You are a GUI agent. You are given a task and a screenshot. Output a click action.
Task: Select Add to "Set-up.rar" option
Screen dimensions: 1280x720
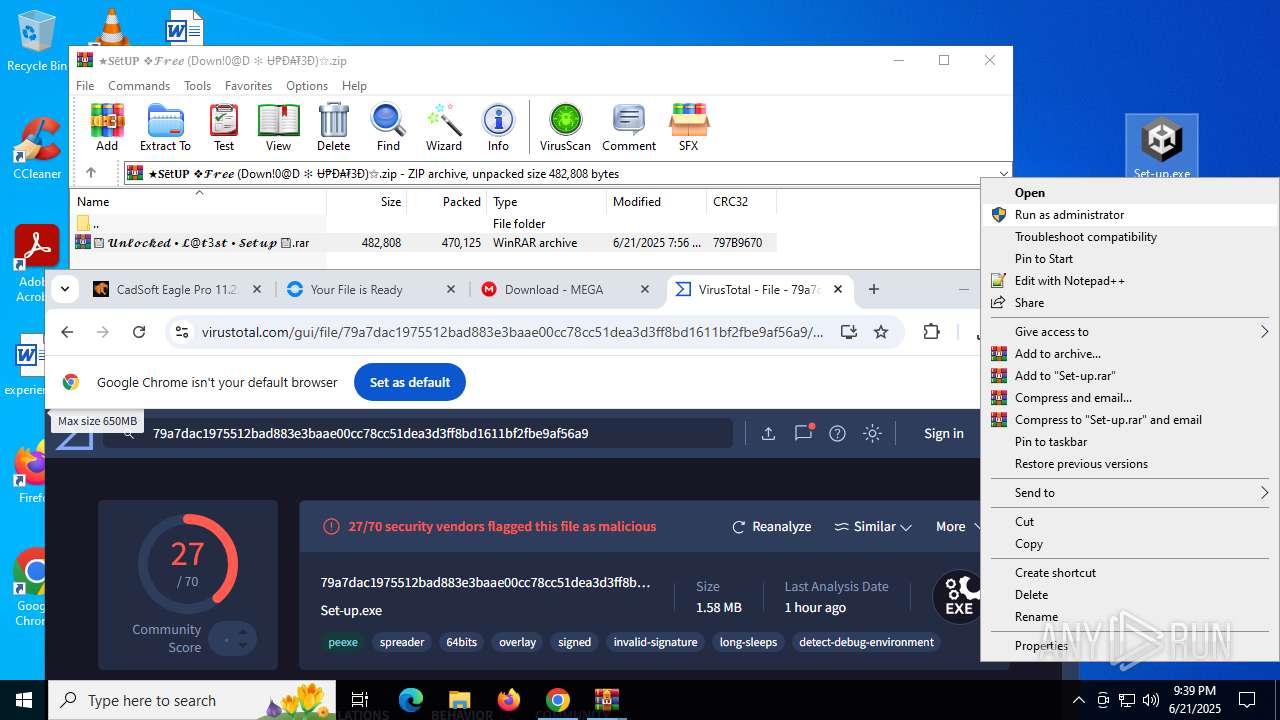pos(1129,376)
